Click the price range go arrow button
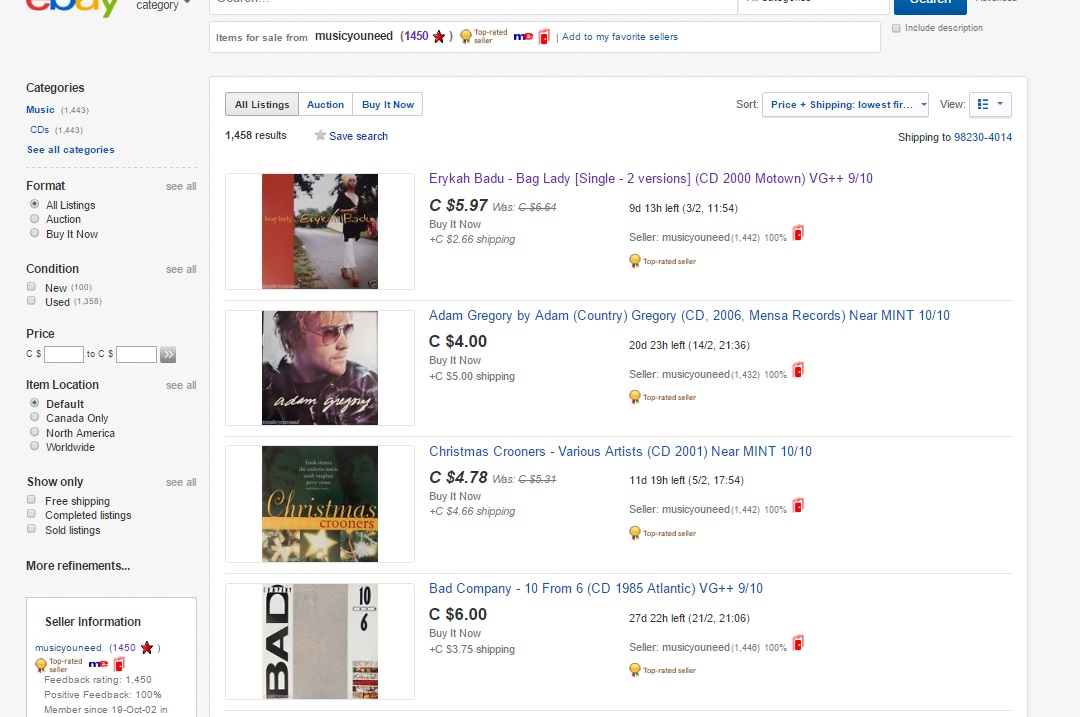 tap(168, 355)
